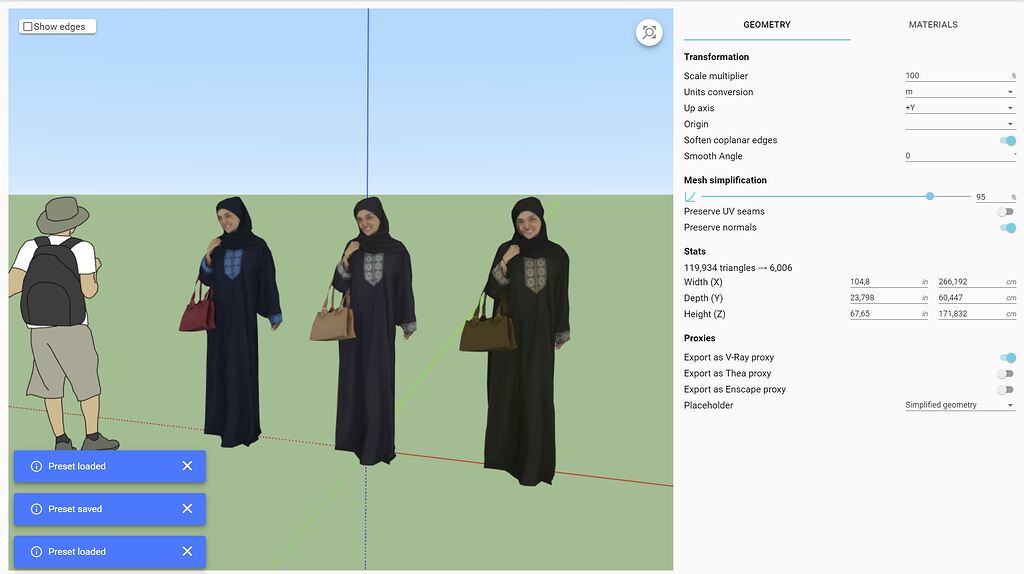Screen dimensions: 1024x574
Task: Open Placeholder dropdown showing Simplified geometry
Action: click(960, 406)
